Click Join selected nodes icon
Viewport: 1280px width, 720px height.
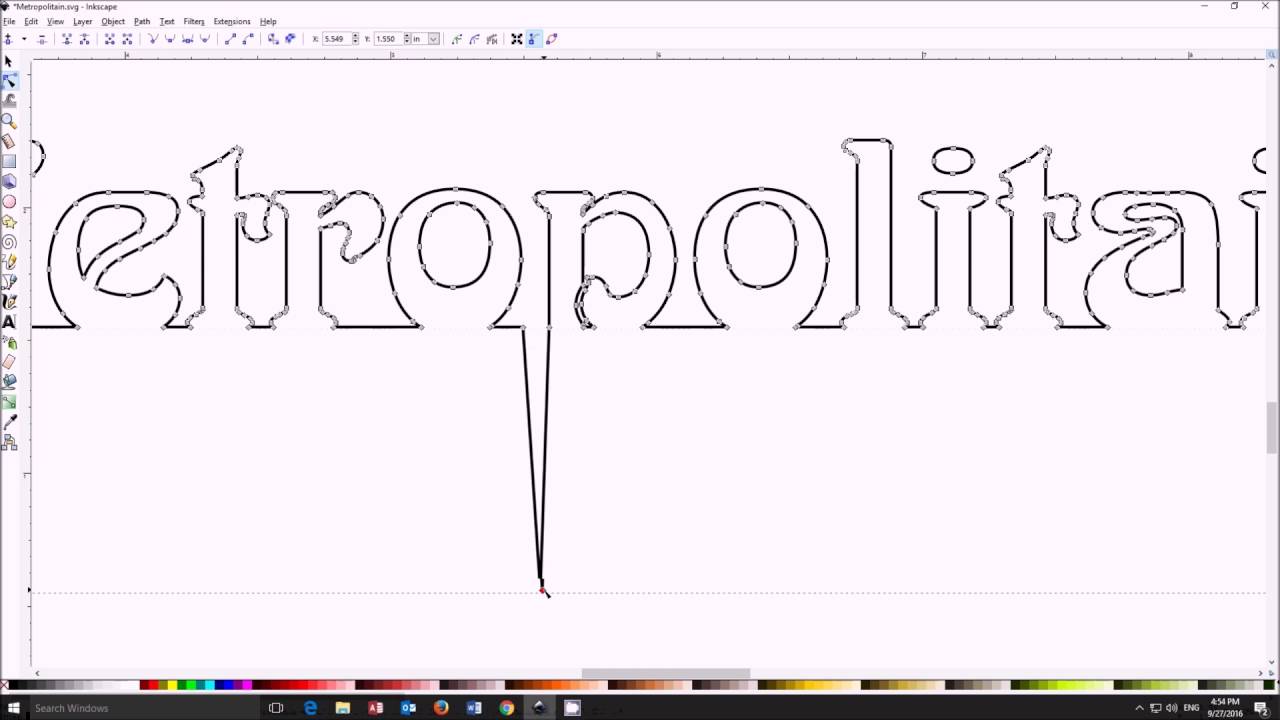click(x=67, y=39)
